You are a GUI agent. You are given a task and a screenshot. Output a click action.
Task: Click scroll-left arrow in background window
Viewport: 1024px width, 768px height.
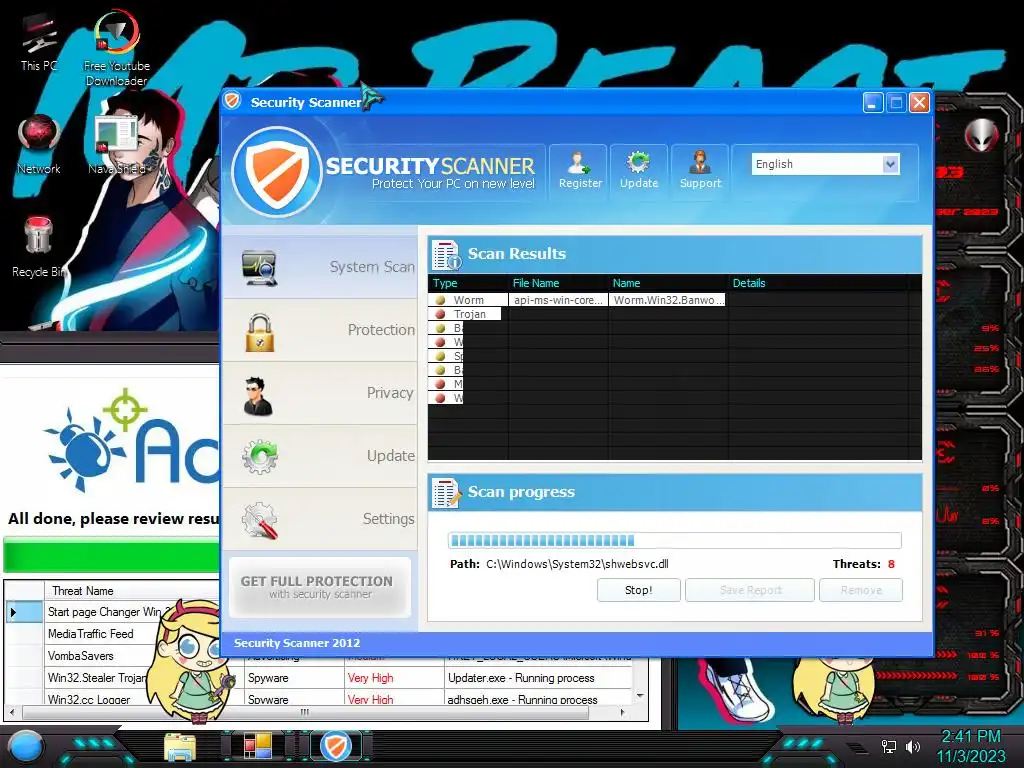point(12,712)
